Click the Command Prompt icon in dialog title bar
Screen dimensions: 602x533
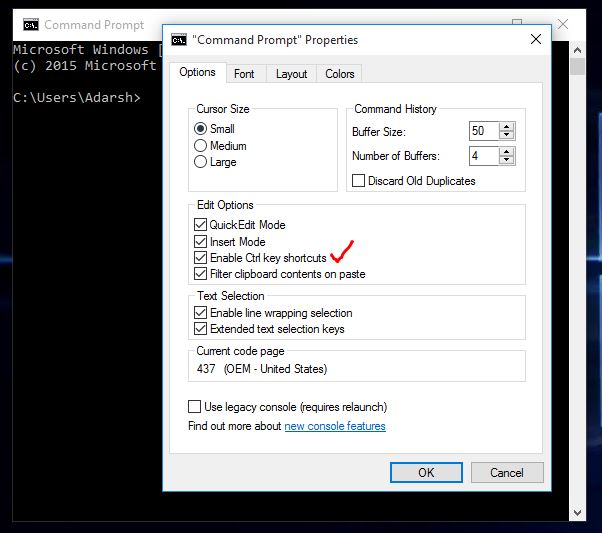click(179, 40)
